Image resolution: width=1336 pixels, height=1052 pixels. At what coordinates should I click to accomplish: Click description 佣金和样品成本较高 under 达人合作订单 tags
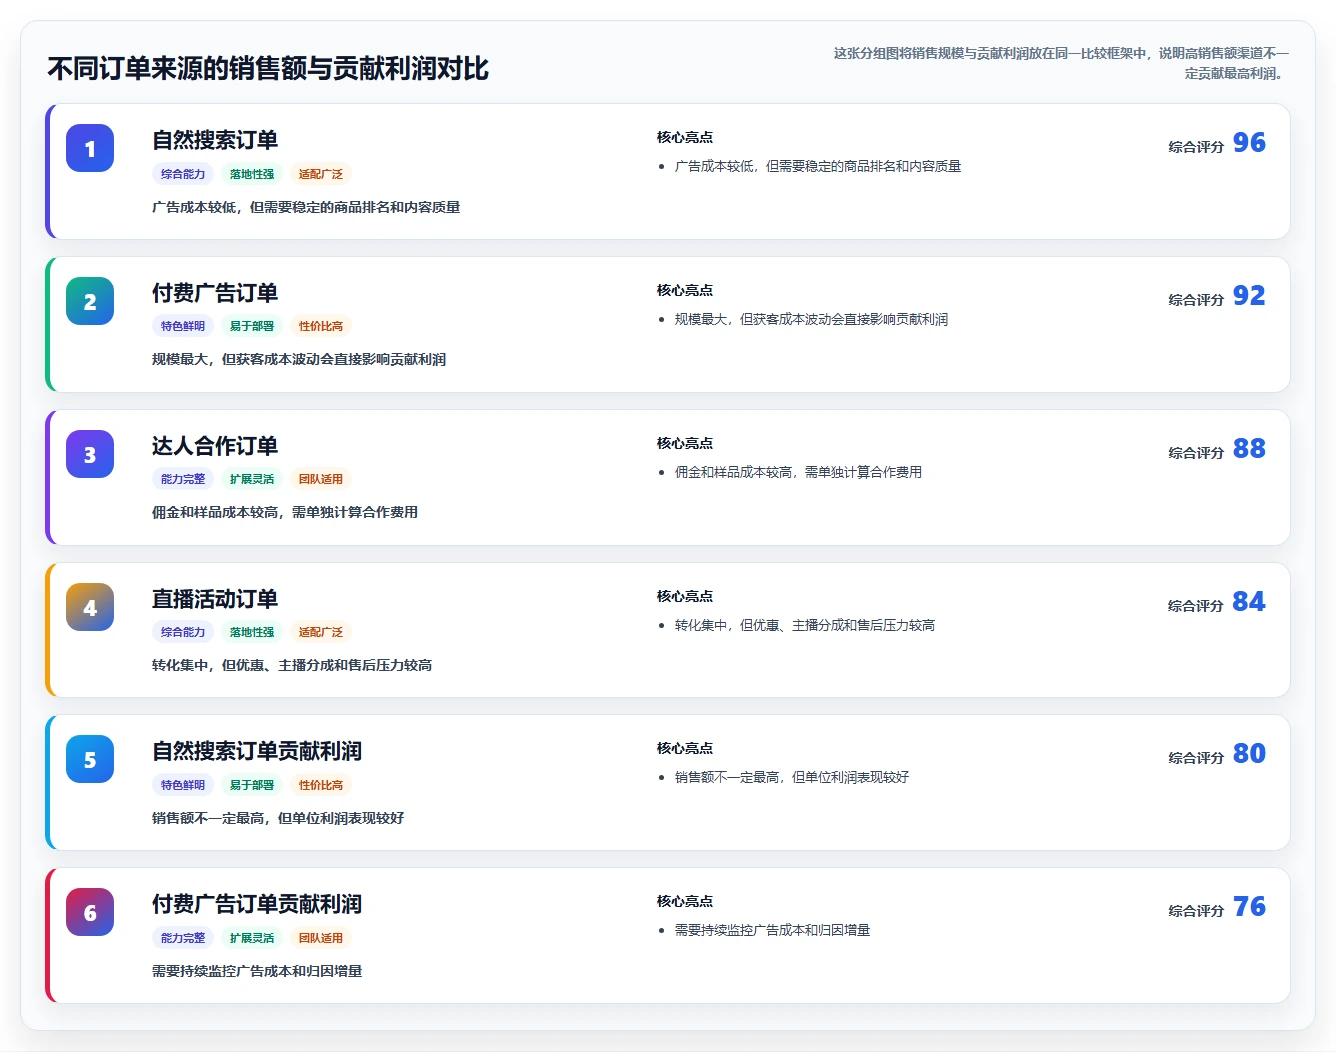pyautogui.click(x=285, y=512)
